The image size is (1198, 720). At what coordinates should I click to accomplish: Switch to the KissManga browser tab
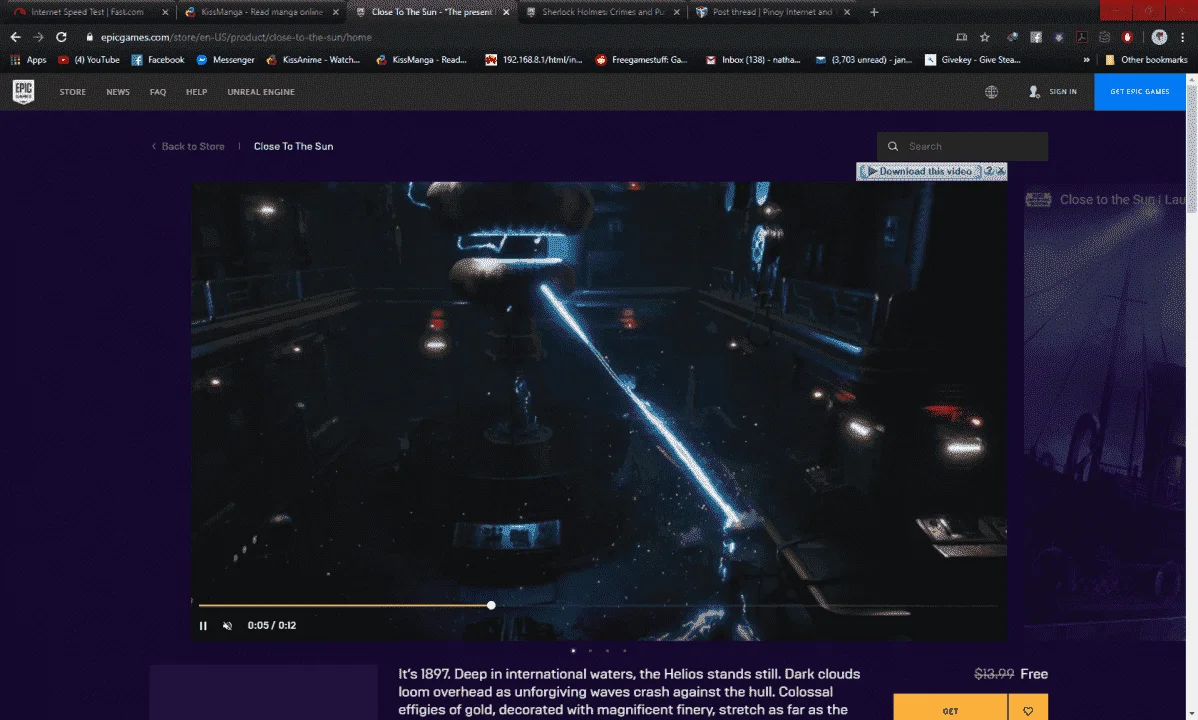(261, 12)
